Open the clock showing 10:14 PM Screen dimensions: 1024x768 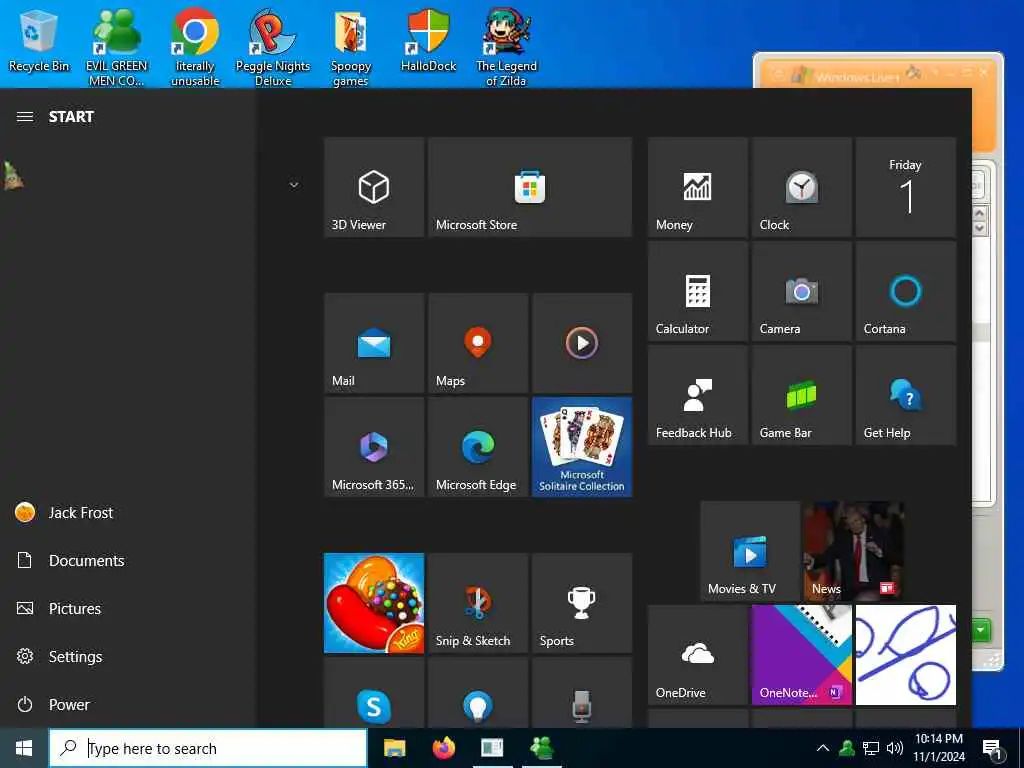pyautogui.click(x=939, y=748)
